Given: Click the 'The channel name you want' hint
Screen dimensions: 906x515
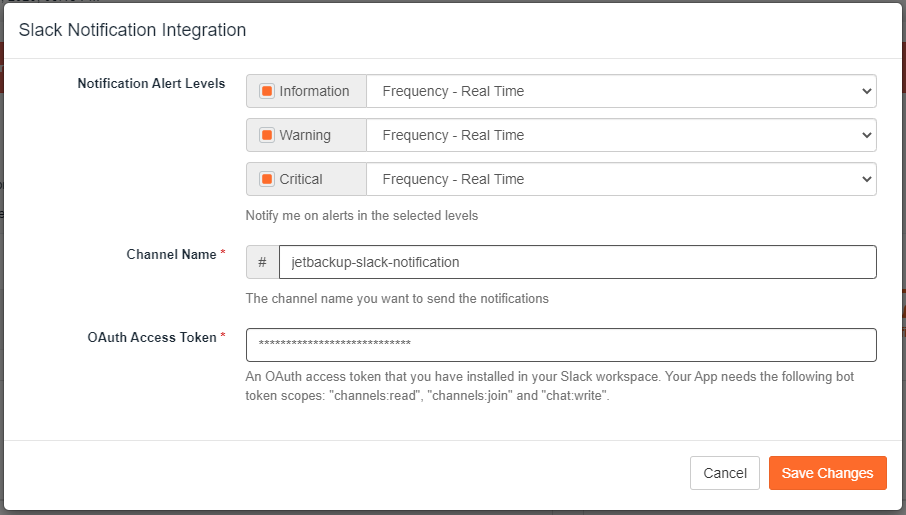Looking at the screenshot, I should pos(397,299).
